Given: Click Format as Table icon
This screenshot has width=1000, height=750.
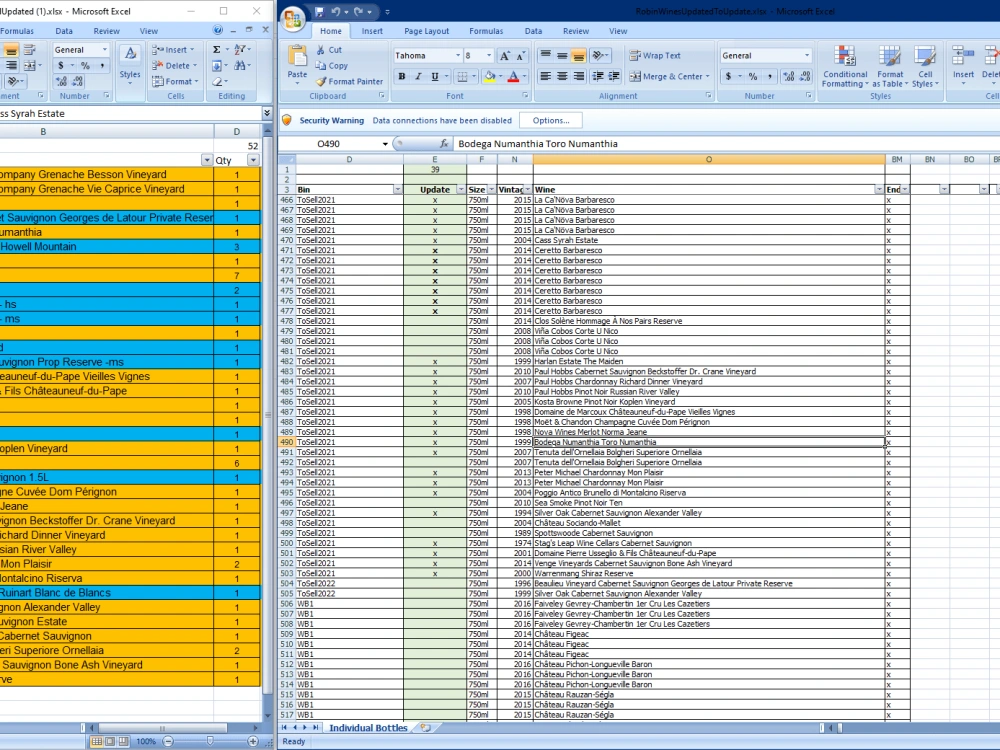Looking at the screenshot, I should click(890, 57).
